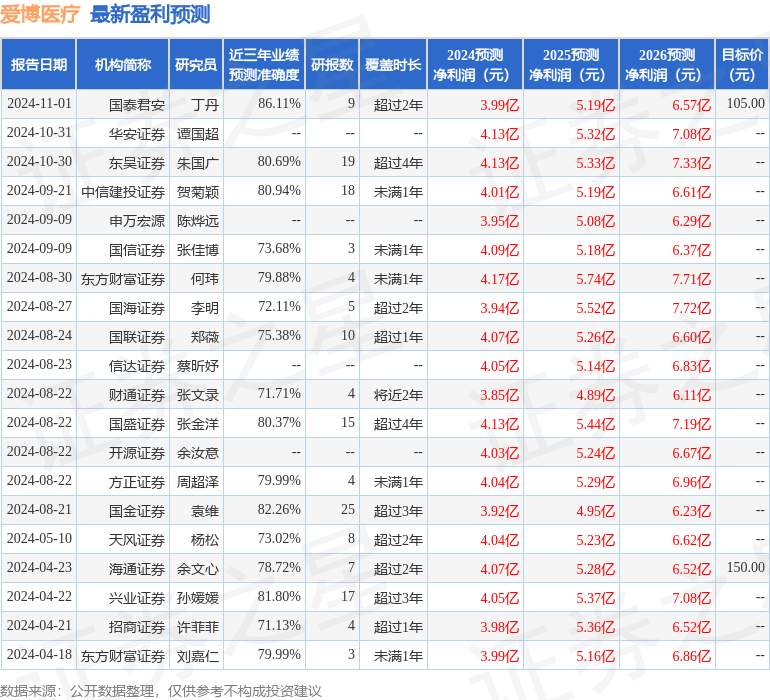Click the 5.37亿 profit forecast
Image resolution: width=770 pixels, height=700 pixels.
[596, 598]
